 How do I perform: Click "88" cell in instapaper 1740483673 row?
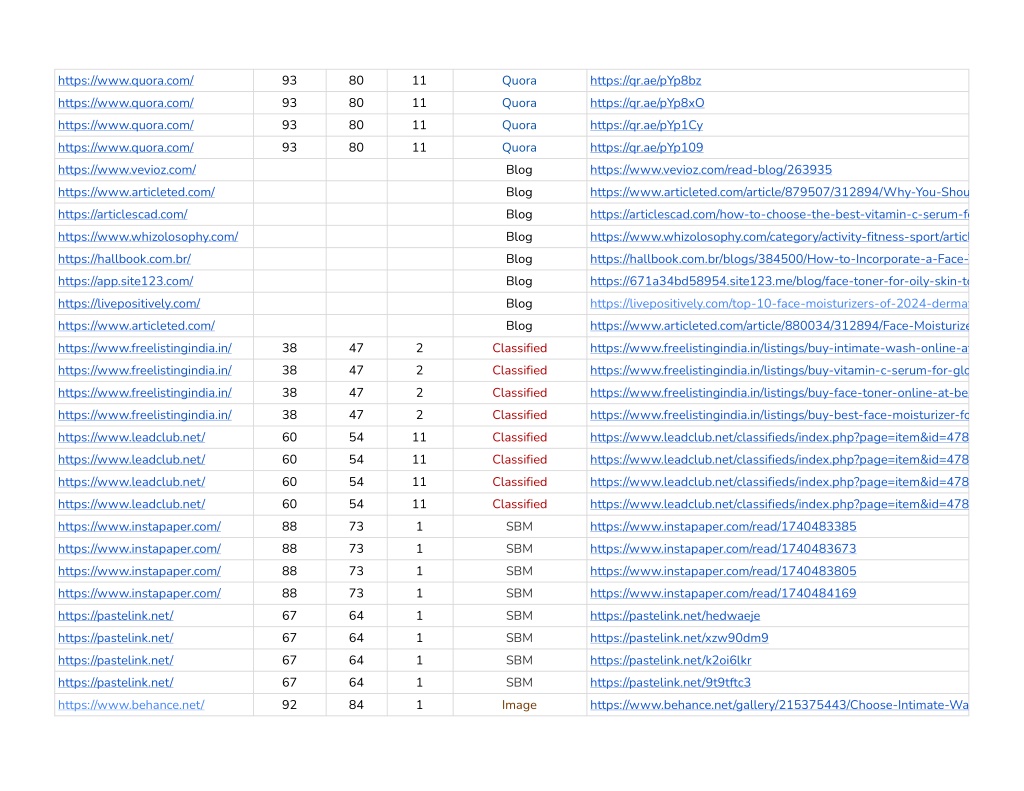point(289,548)
